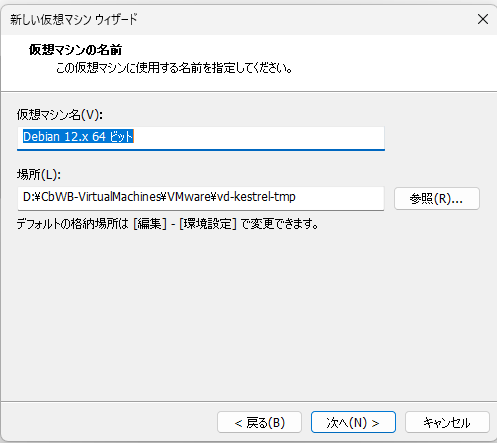Click the 新しい仮想マシン ウィザード title bar text

tap(74, 19)
